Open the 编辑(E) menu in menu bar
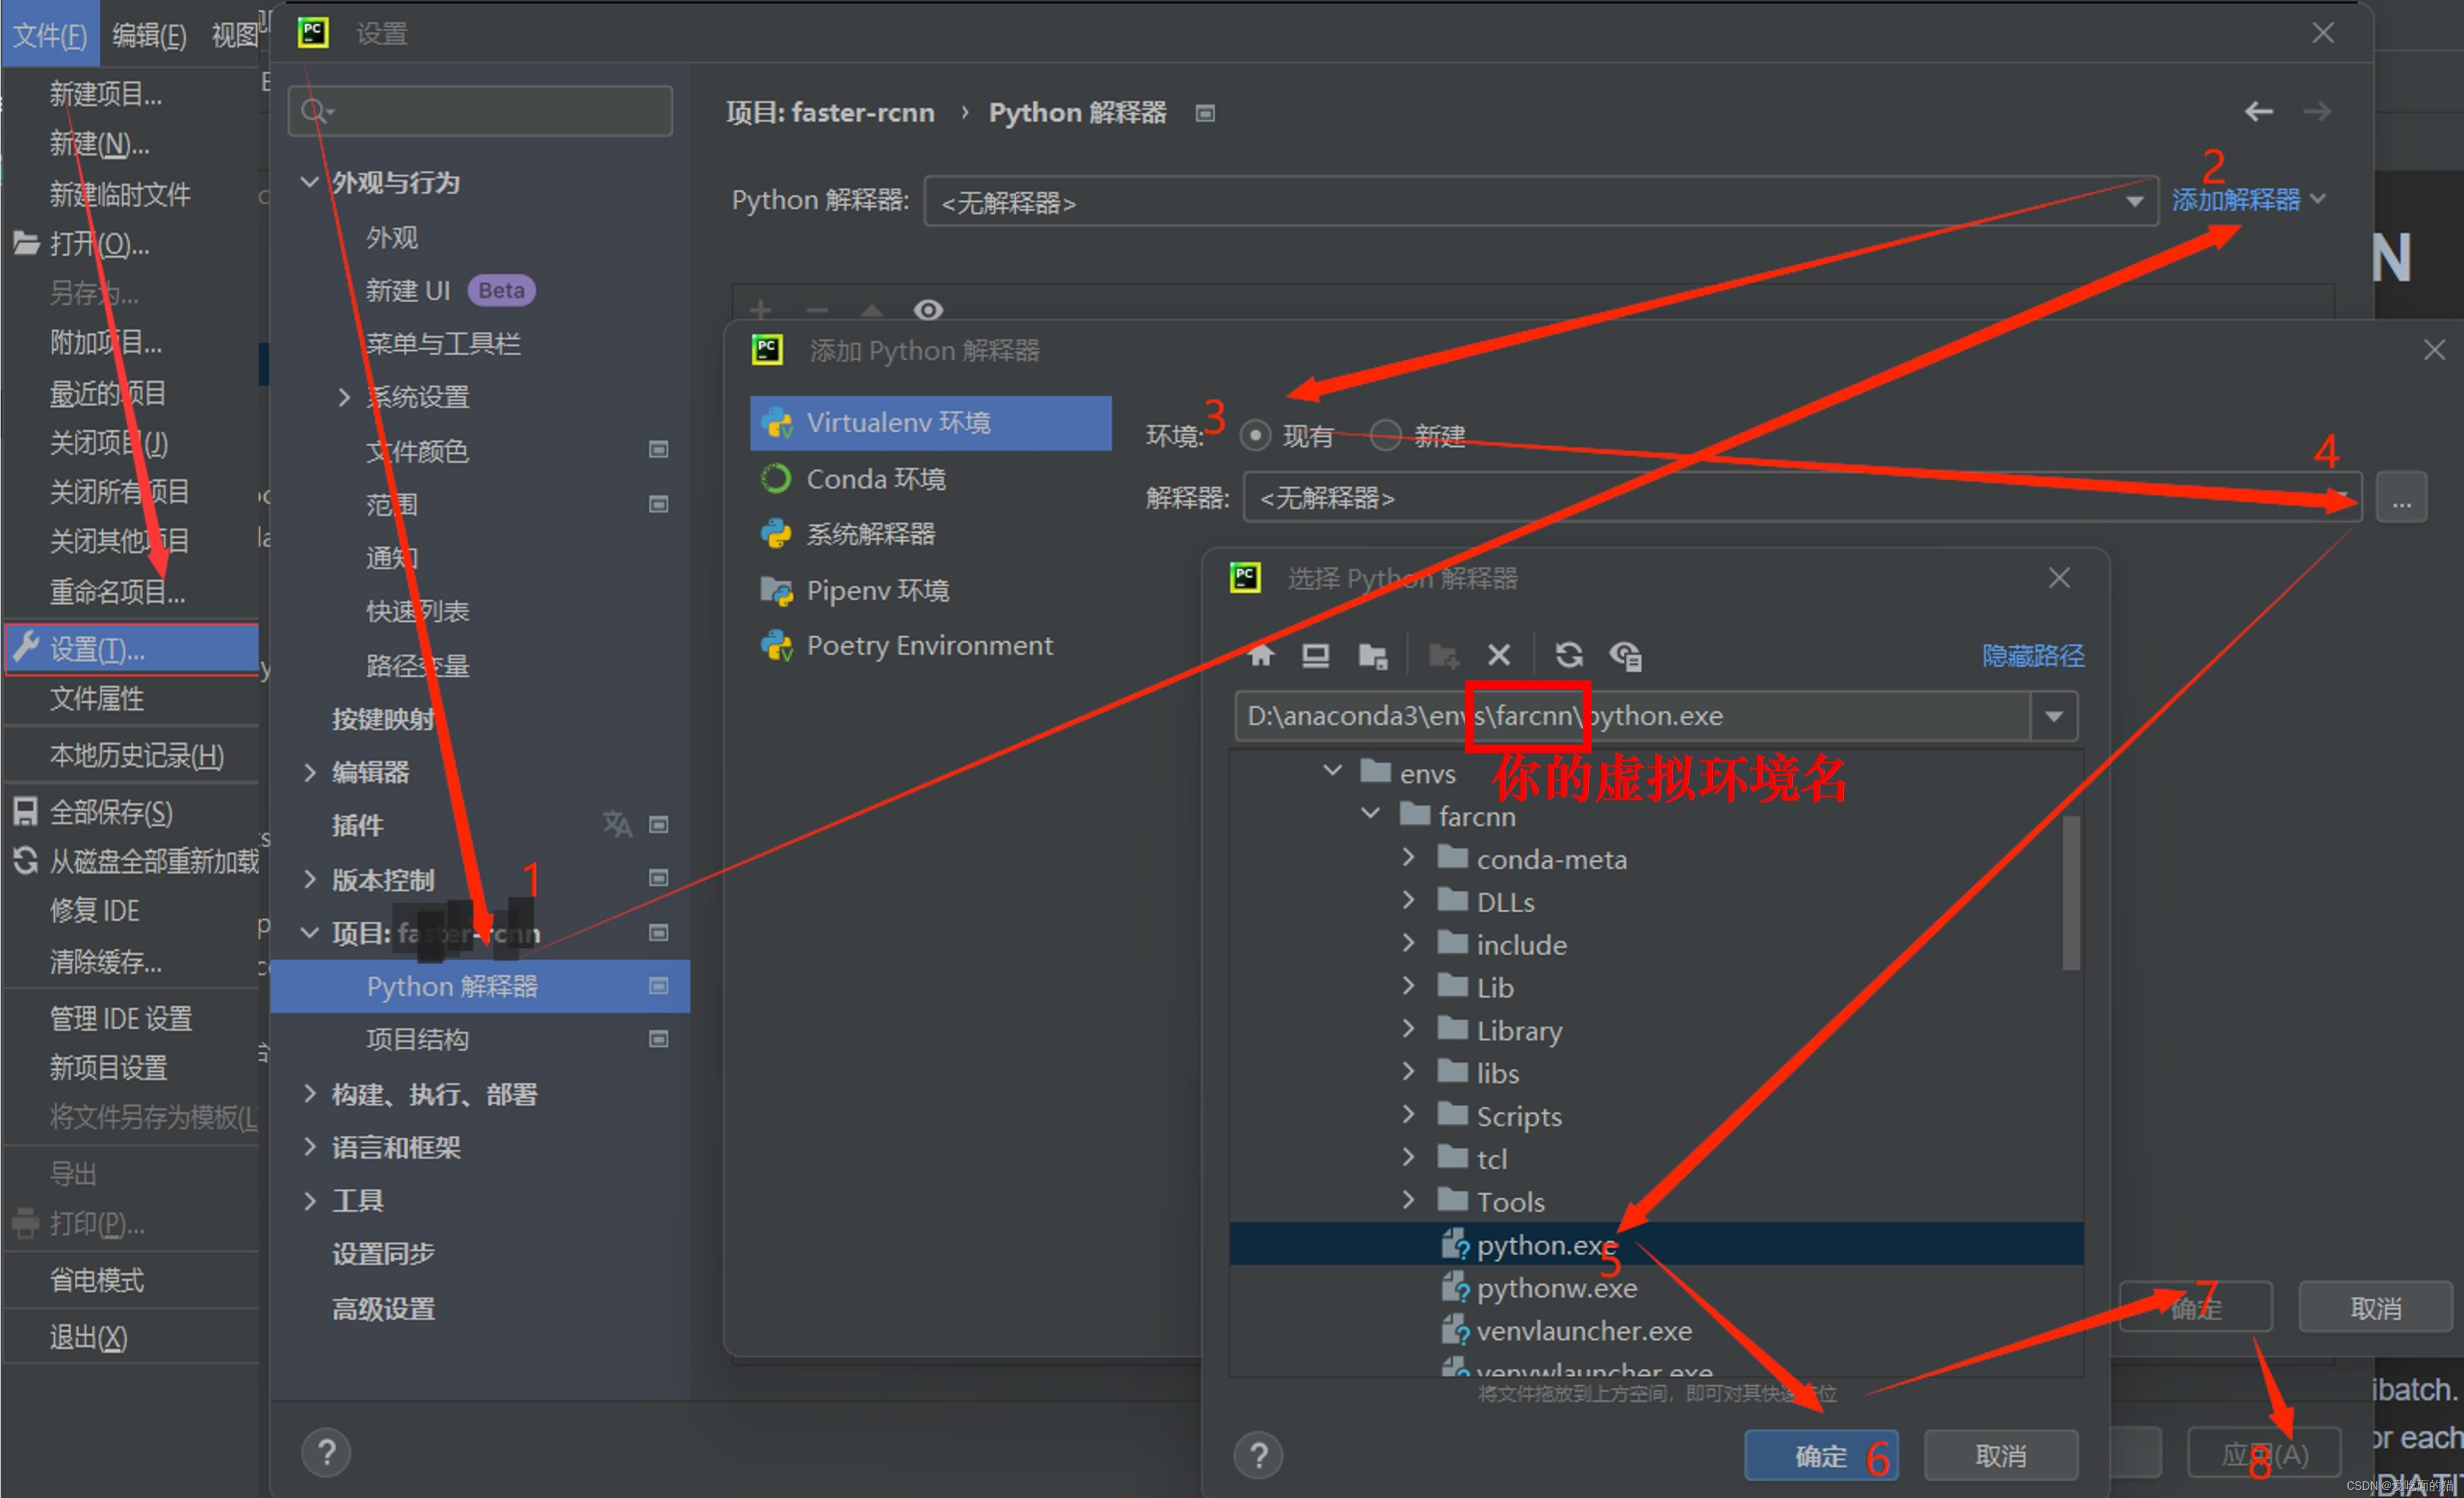This screenshot has height=1498, width=2464. [149, 36]
